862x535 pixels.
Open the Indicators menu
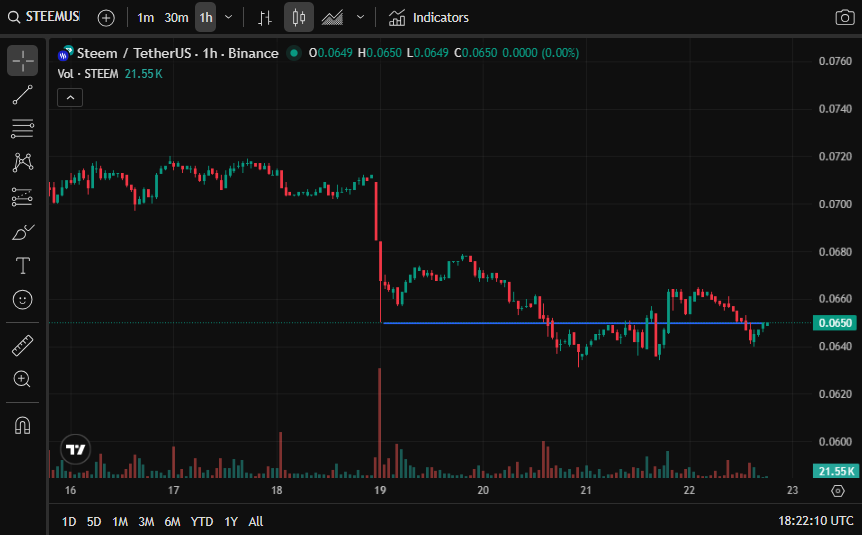click(429, 18)
